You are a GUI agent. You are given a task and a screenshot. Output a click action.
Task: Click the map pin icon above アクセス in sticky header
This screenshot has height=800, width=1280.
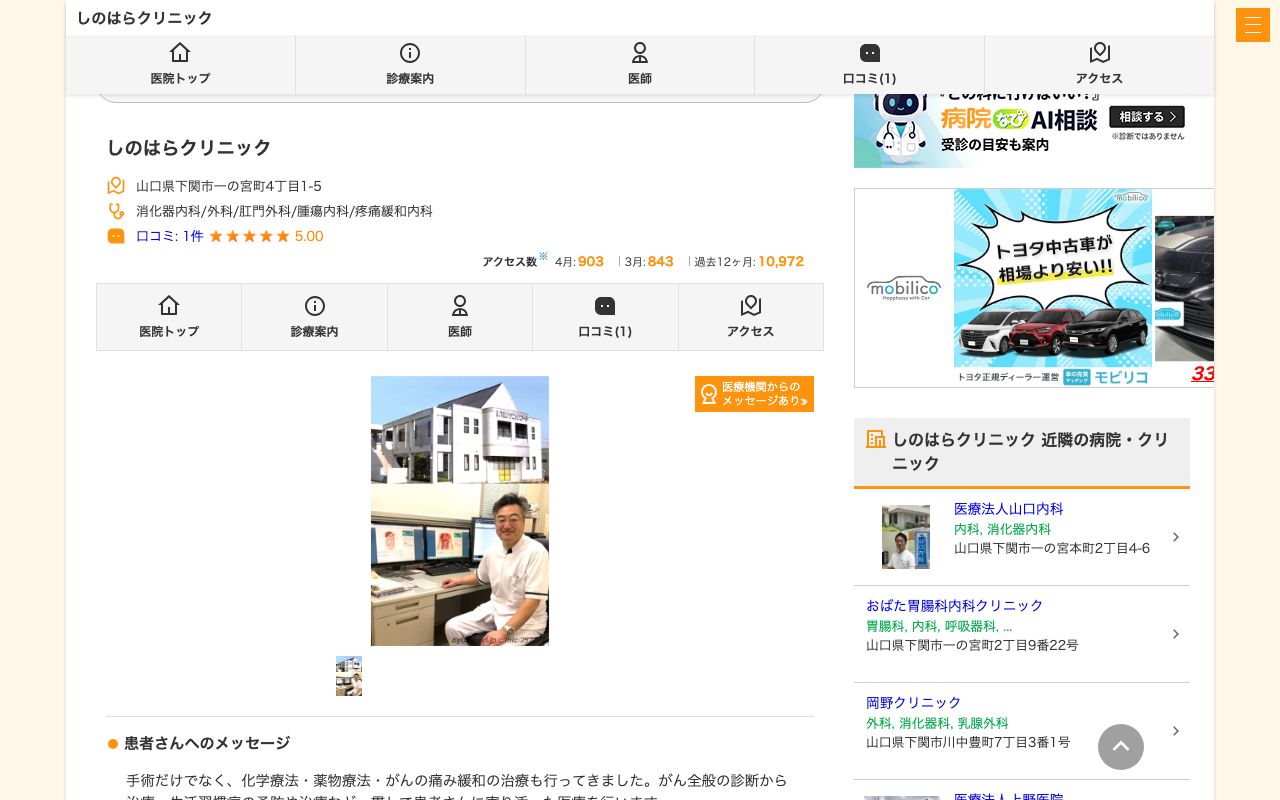[1100, 53]
